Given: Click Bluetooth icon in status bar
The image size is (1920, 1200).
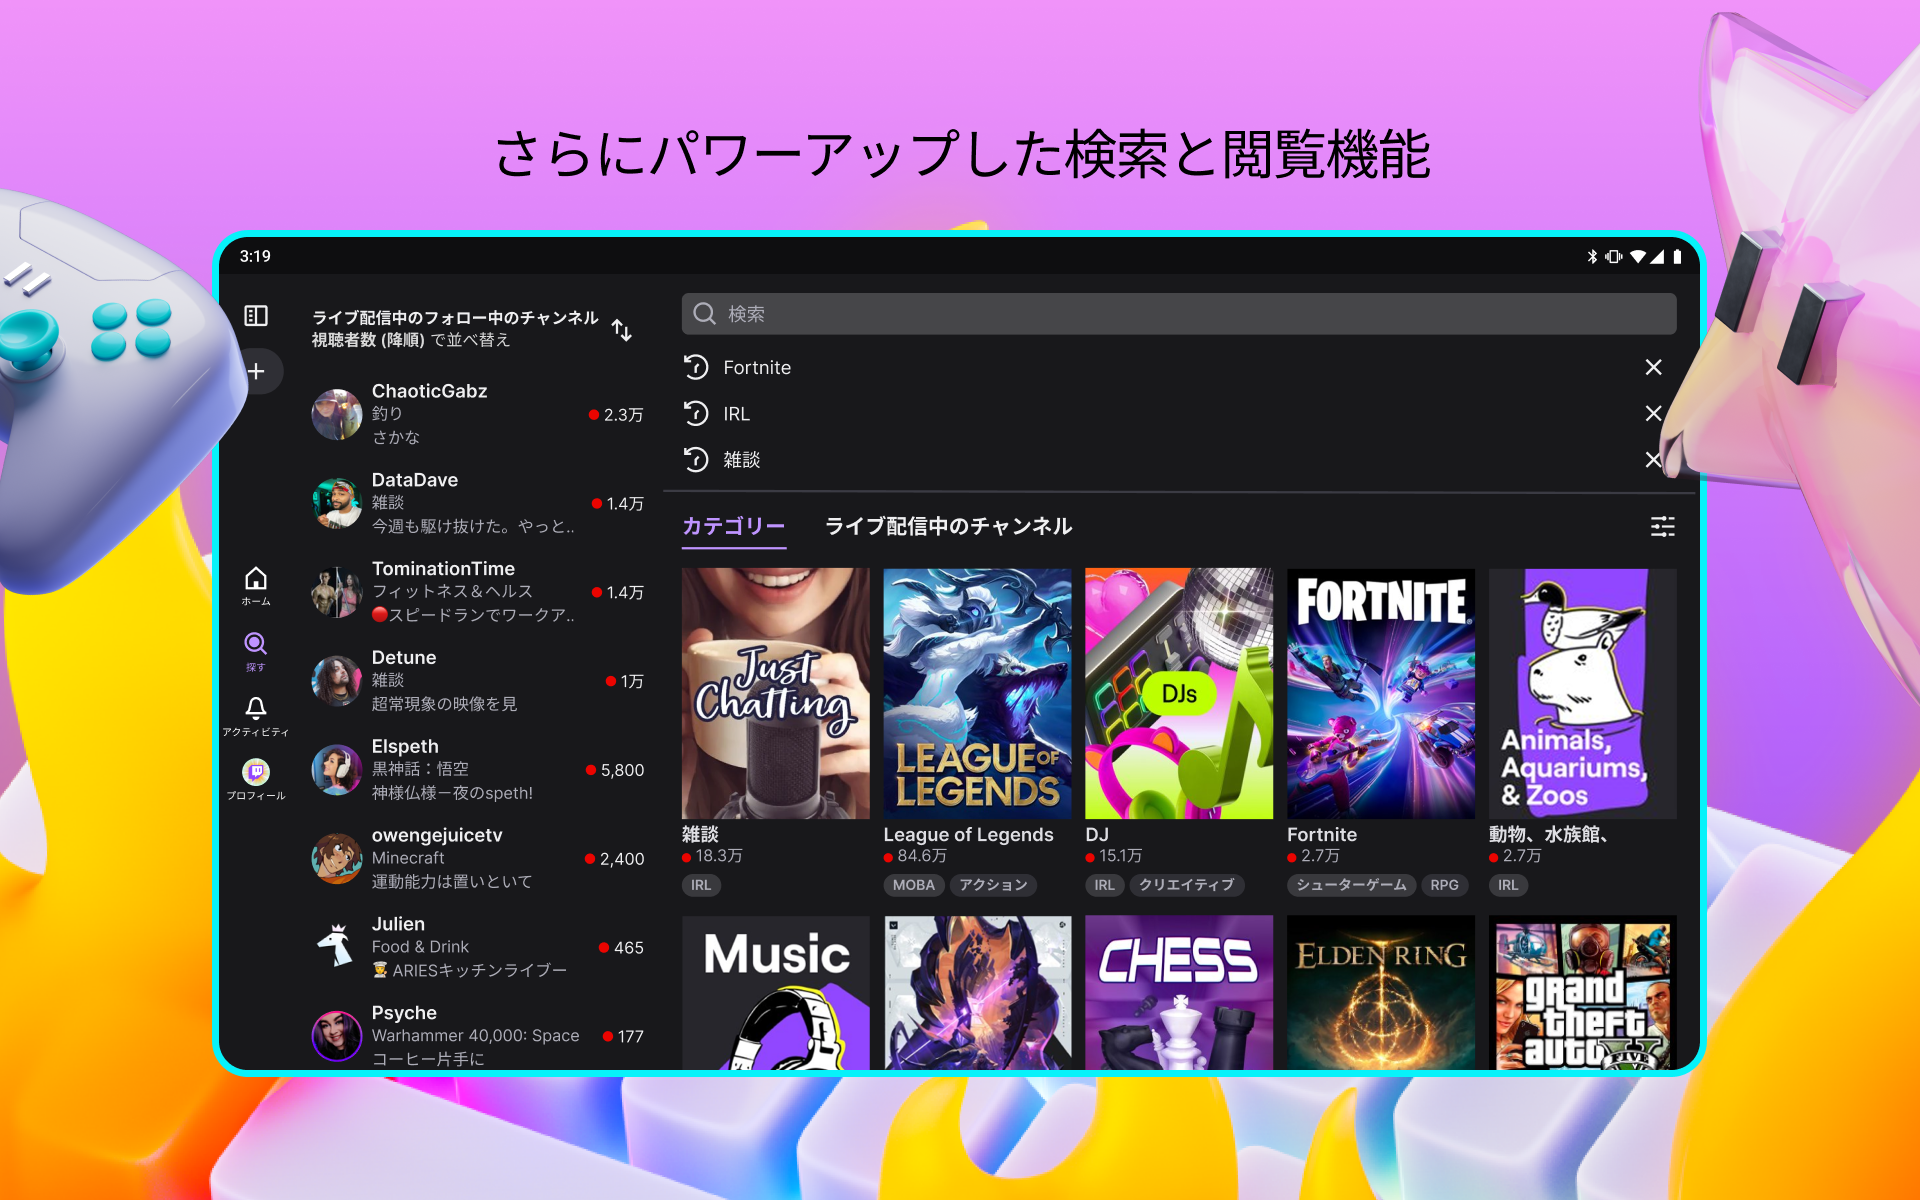Looking at the screenshot, I should [x=1592, y=256].
